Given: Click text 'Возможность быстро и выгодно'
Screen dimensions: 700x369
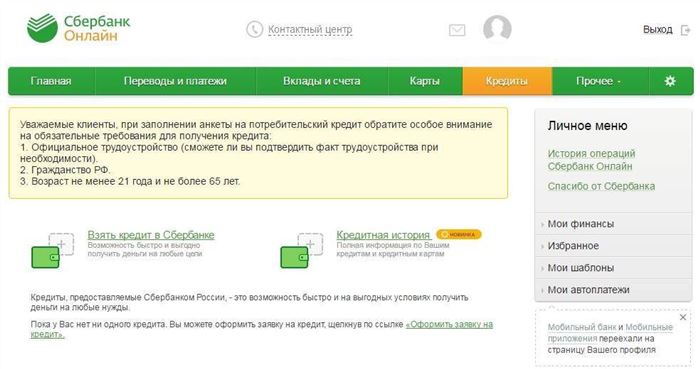Looking at the screenshot, I should 144,245.
